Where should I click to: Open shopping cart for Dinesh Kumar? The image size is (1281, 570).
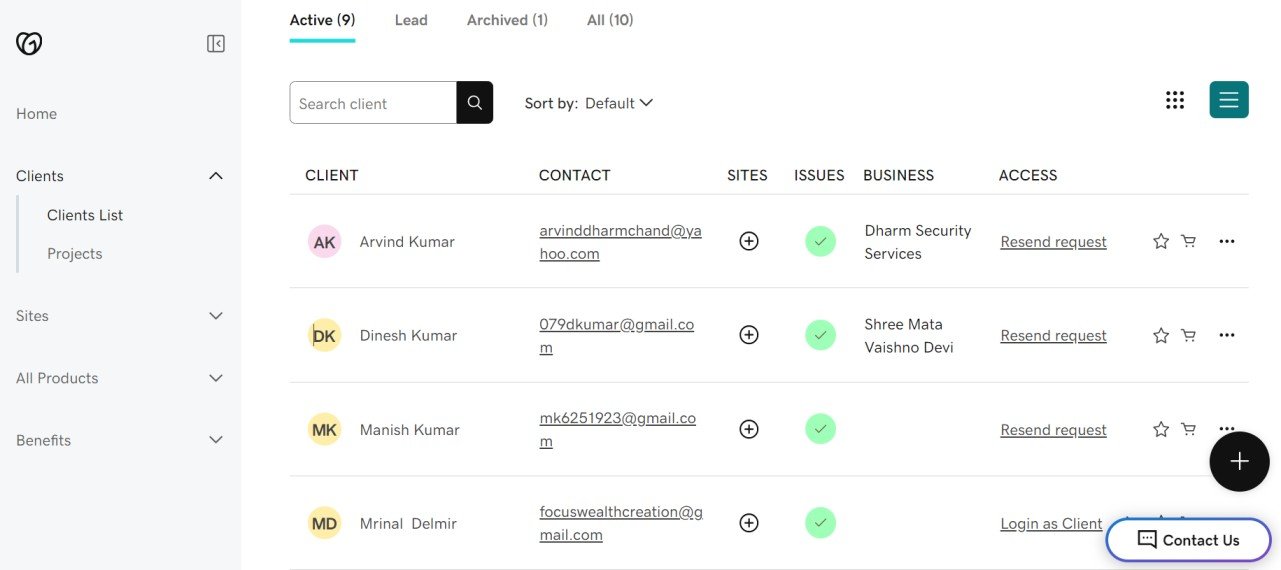1188,335
